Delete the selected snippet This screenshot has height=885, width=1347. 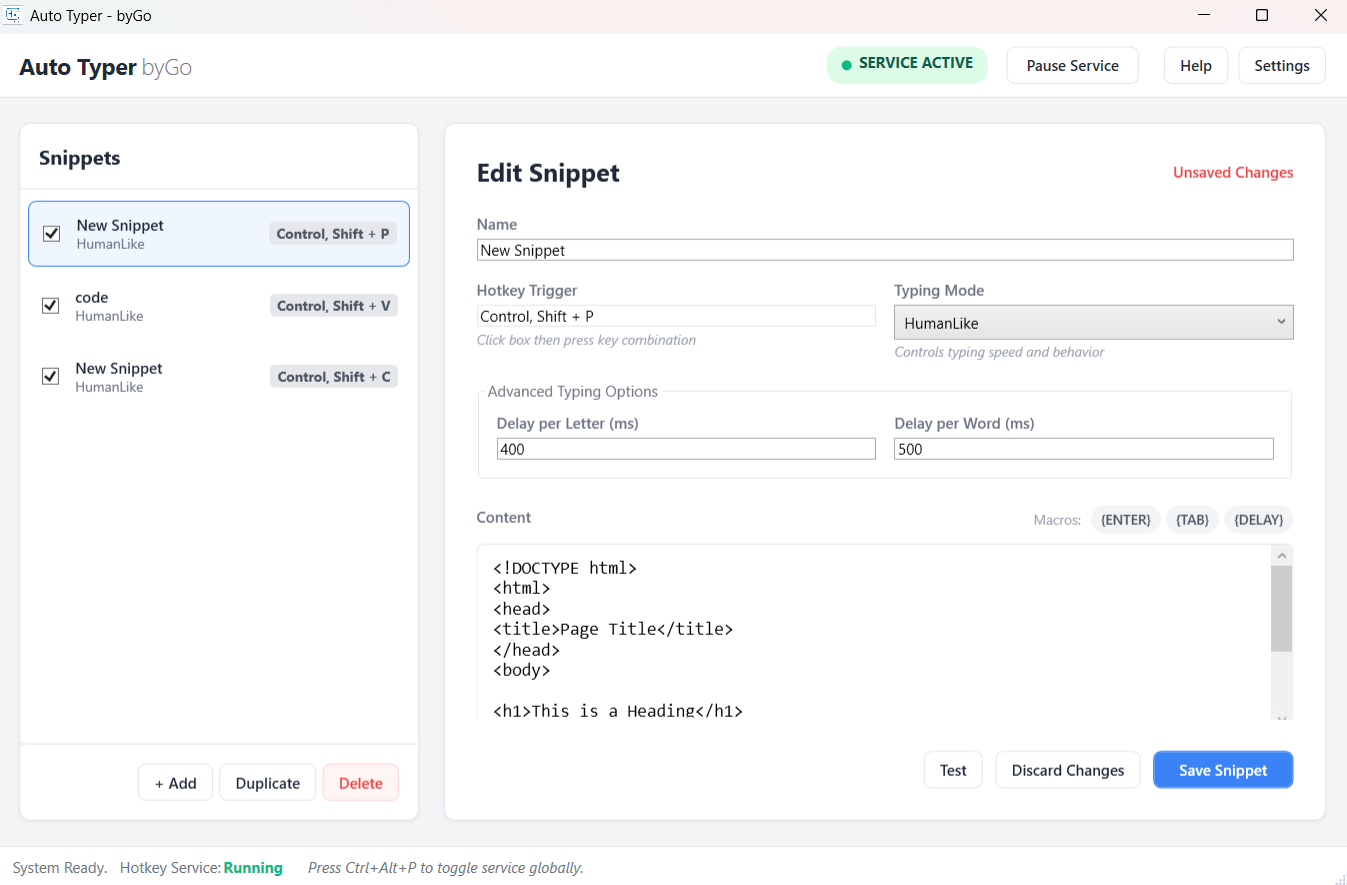[360, 783]
